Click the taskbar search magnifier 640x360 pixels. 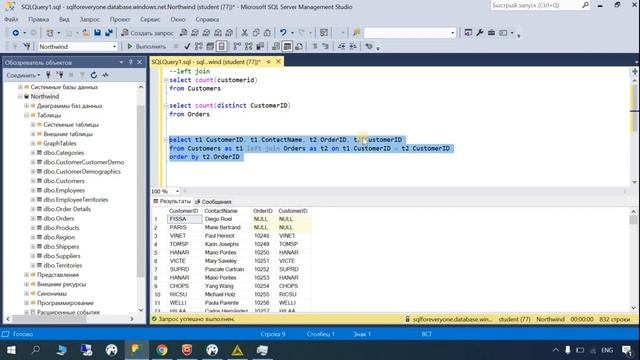point(36,350)
